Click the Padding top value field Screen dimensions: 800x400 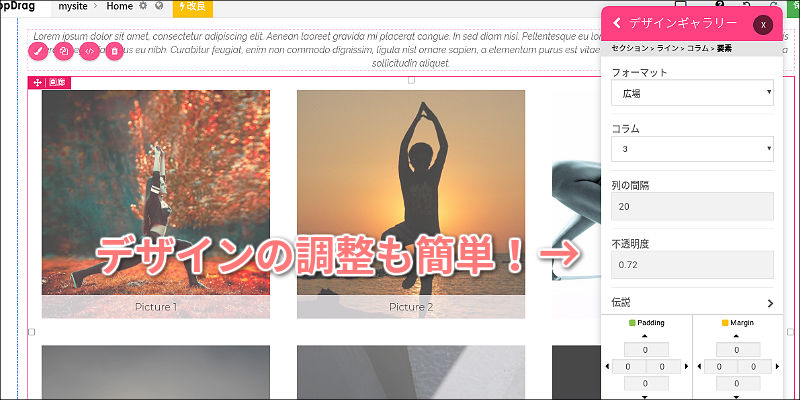pos(646,350)
